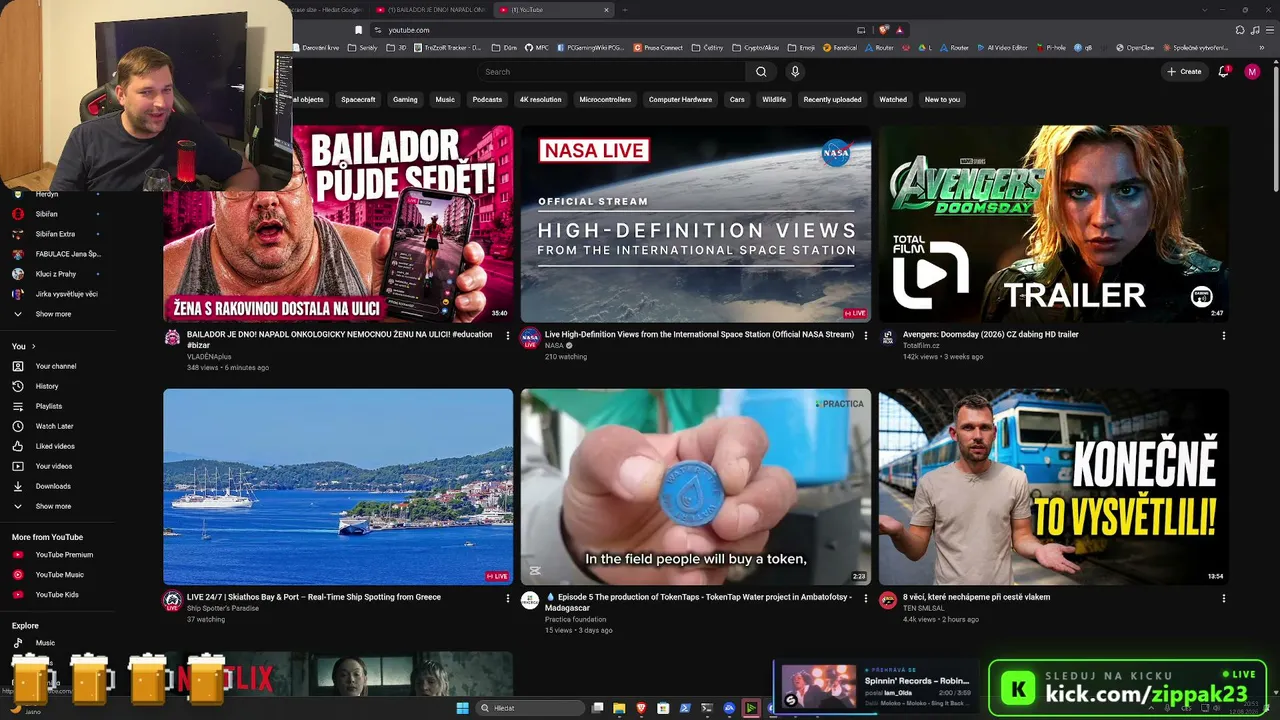Open File Explorer from the taskbar

coord(619,708)
